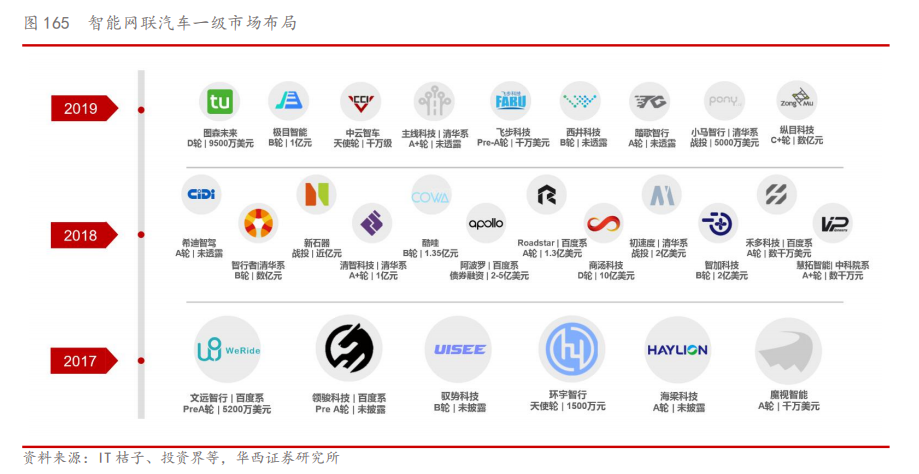Viewport: 919px width, 474px height.
Task: Click the text 智行者 | 清华系
Action: pyautogui.click(x=258, y=265)
